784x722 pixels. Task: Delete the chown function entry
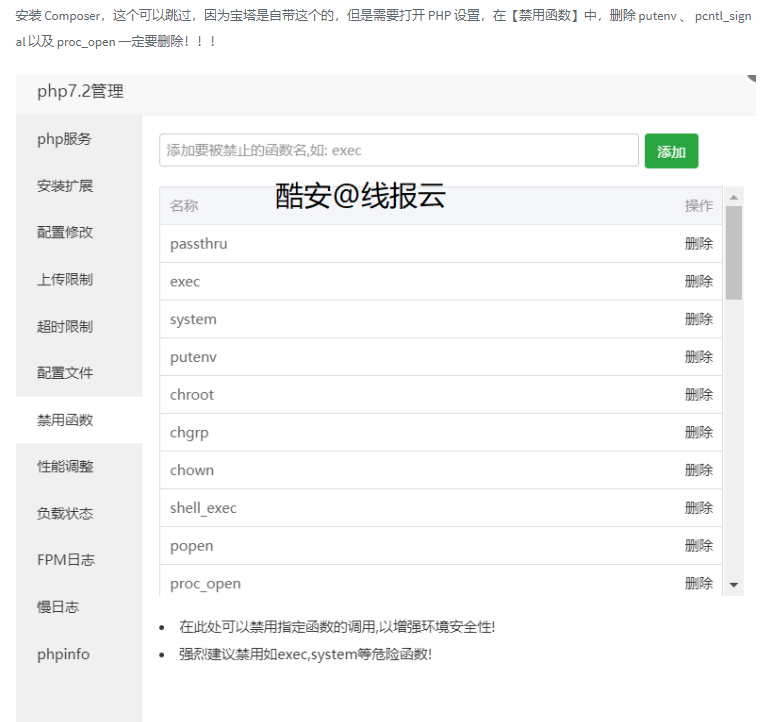(x=698, y=470)
